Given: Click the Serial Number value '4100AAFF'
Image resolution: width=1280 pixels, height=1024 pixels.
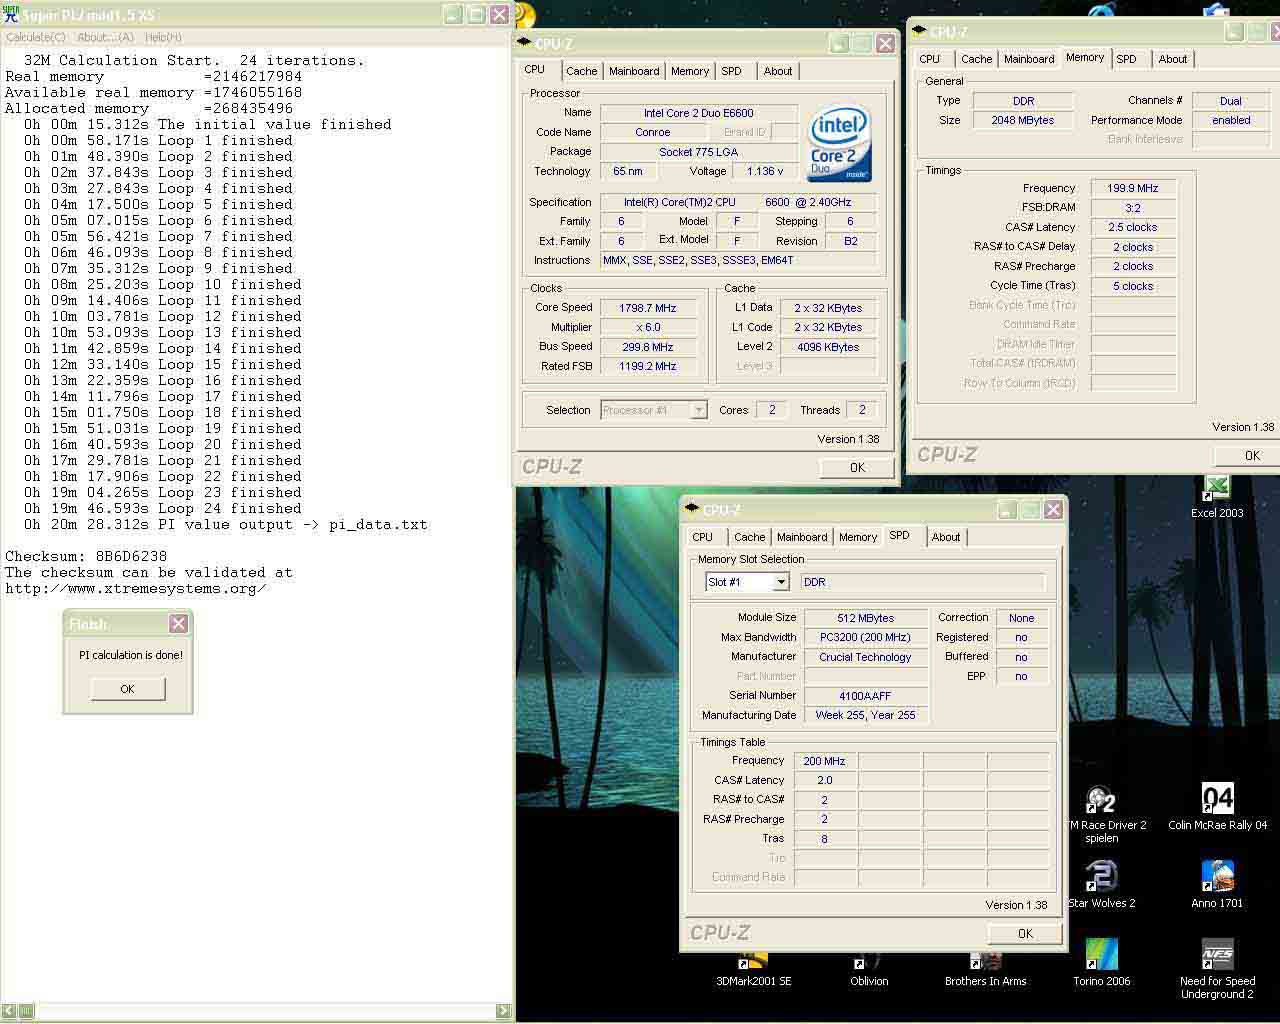Looking at the screenshot, I should (x=866, y=696).
